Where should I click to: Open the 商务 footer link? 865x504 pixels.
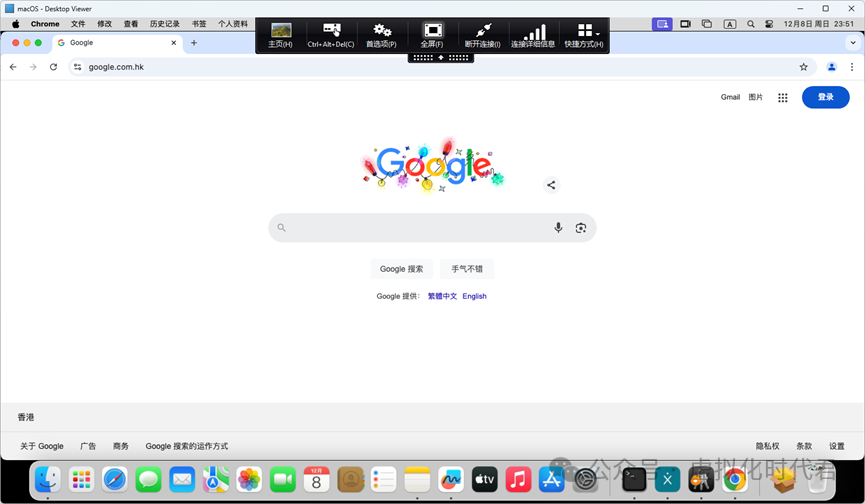click(121, 446)
